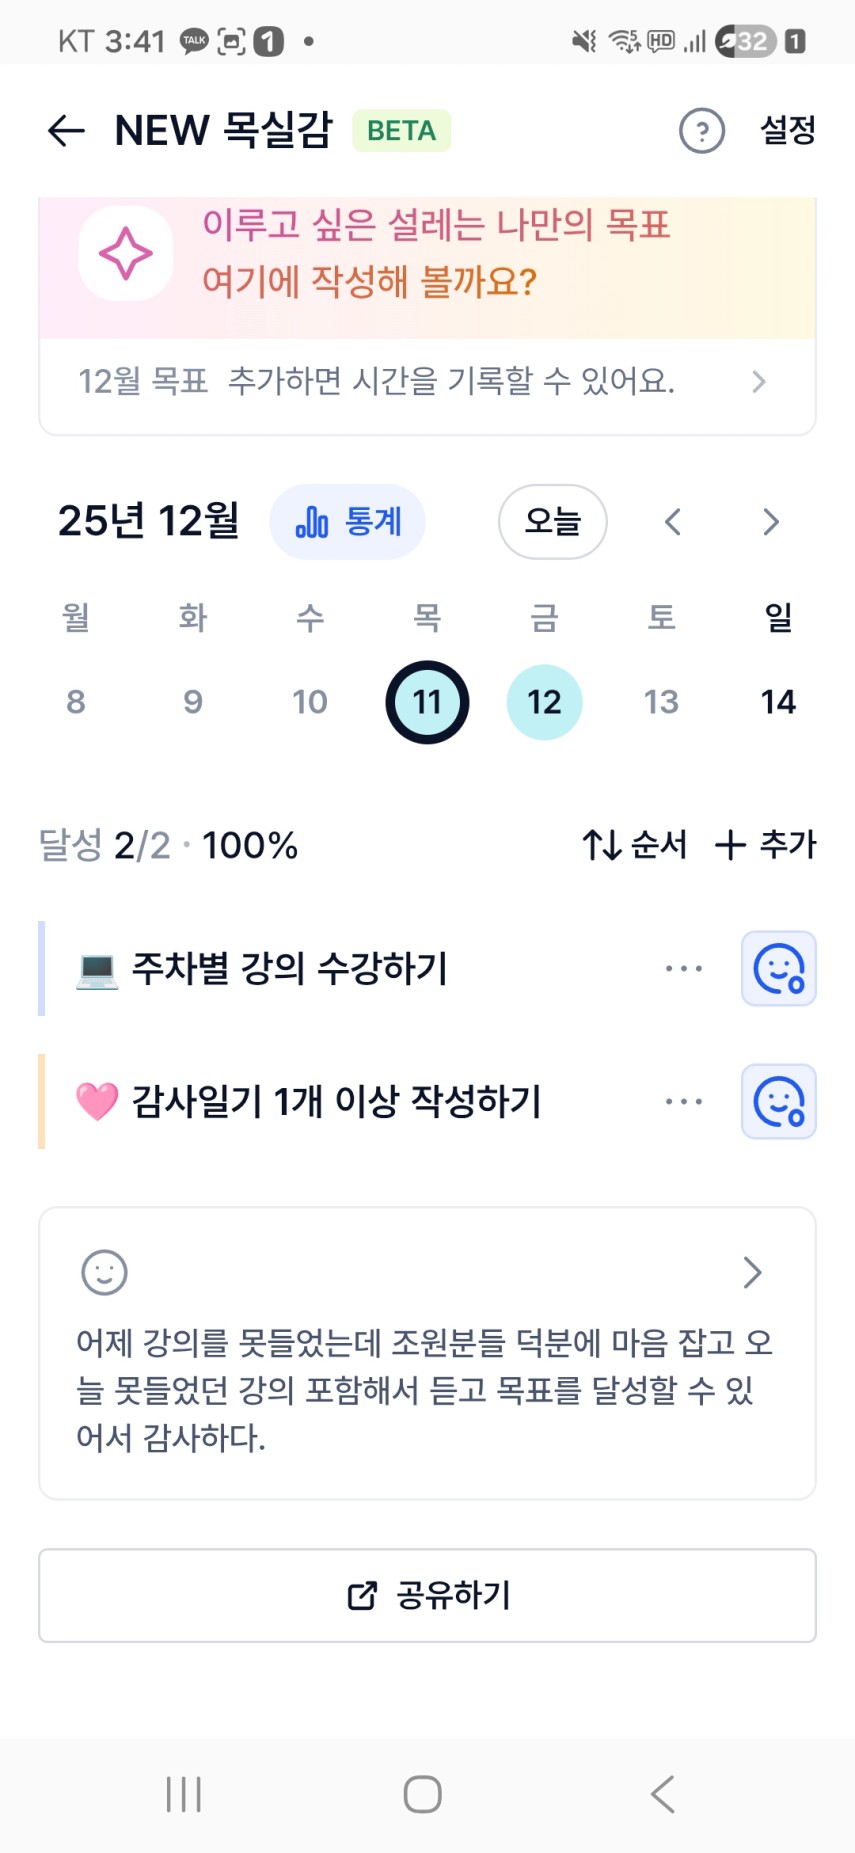The image size is (855, 1853).
Task: Select date 12 in the week calendar
Action: (544, 702)
